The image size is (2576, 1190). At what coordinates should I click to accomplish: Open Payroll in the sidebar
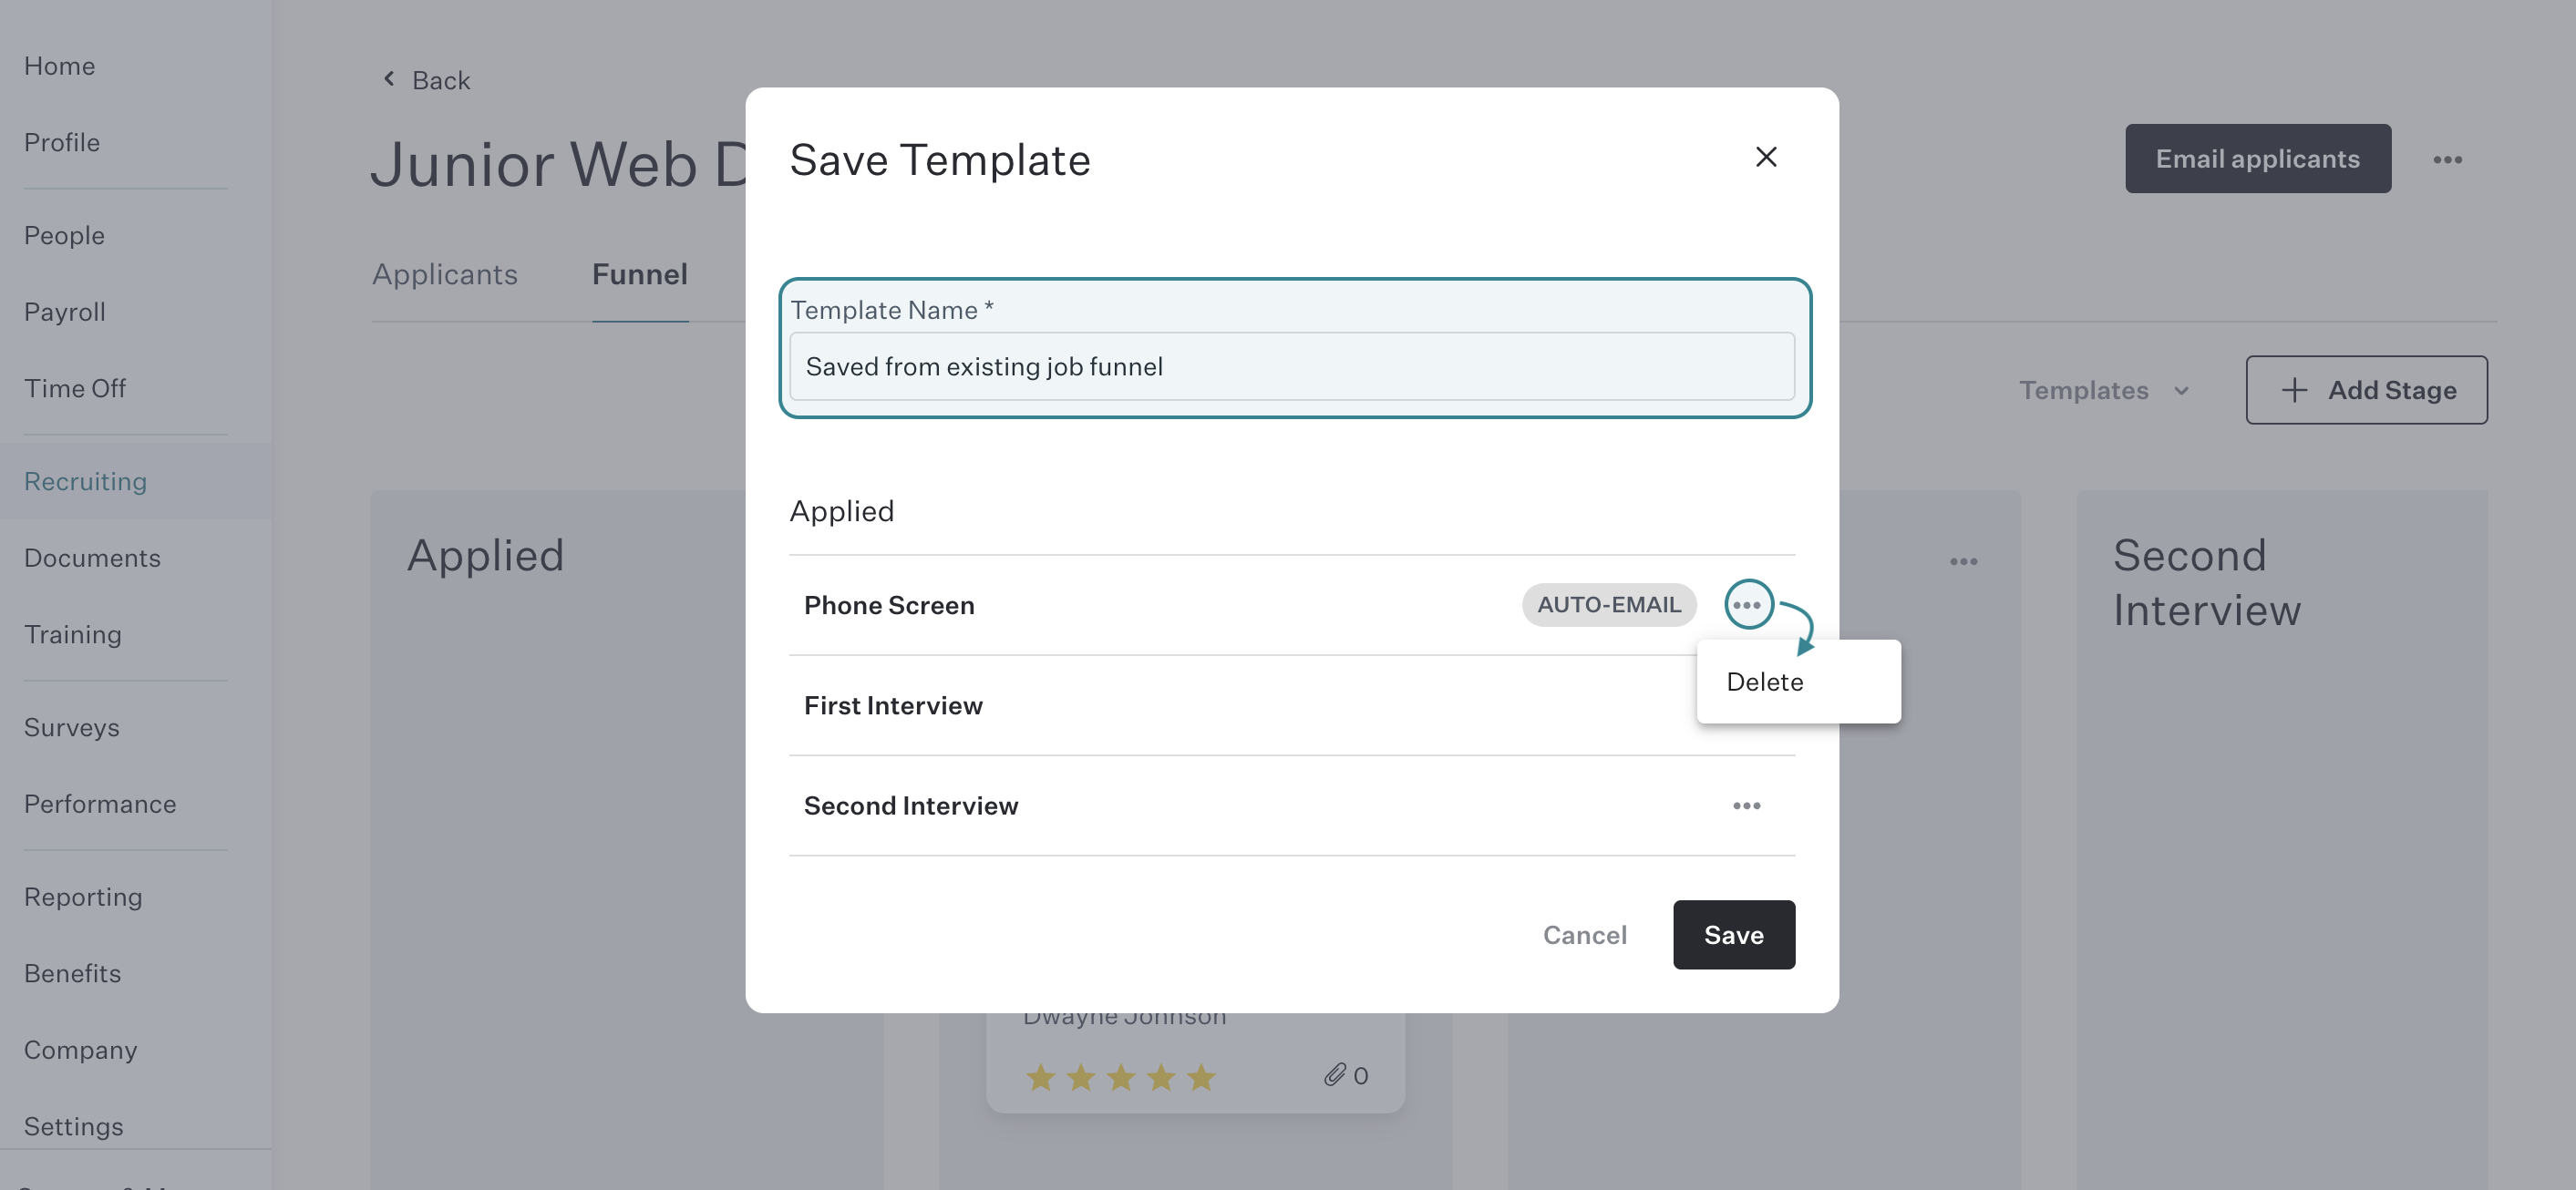coord(64,311)
